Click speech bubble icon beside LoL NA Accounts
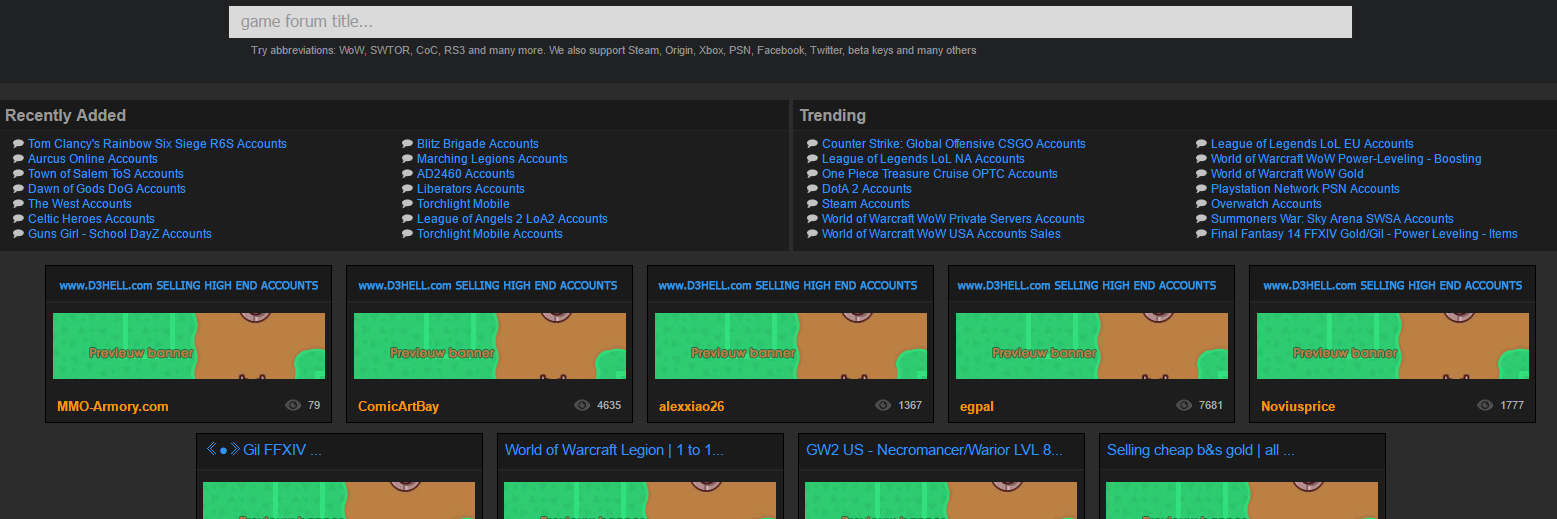 coord(813,159)
